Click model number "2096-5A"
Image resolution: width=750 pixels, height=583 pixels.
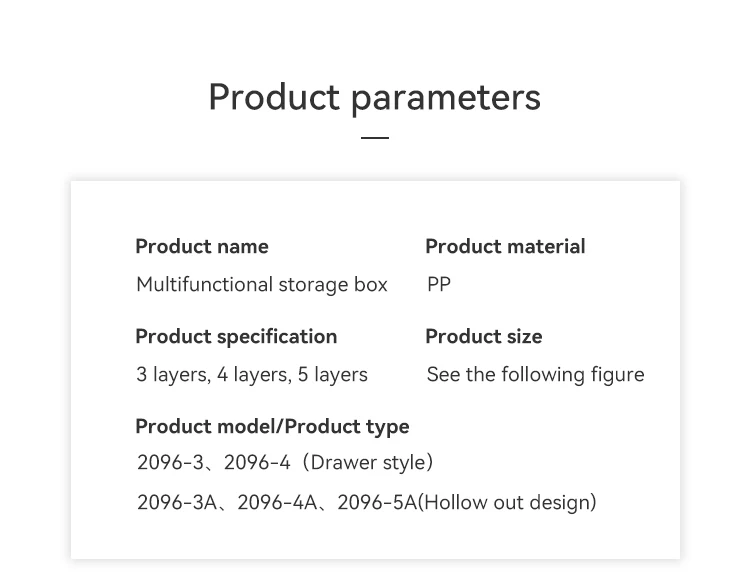[376, 502]
